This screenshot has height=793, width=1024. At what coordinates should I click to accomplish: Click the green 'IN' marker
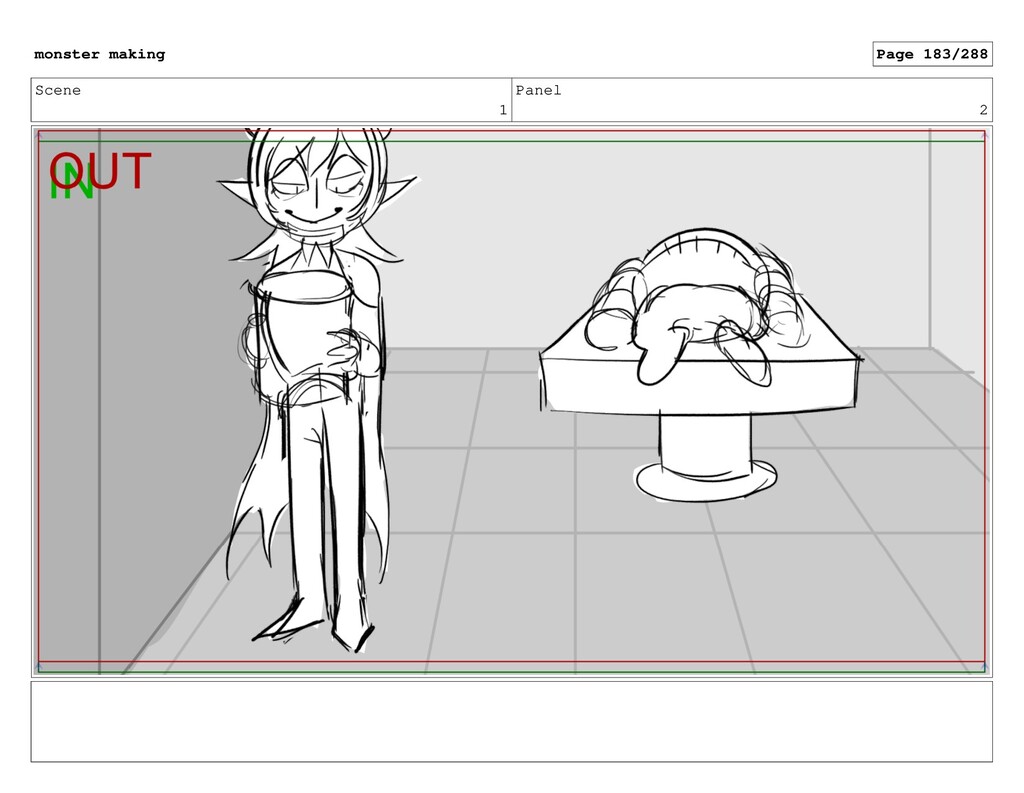[71, 182]
